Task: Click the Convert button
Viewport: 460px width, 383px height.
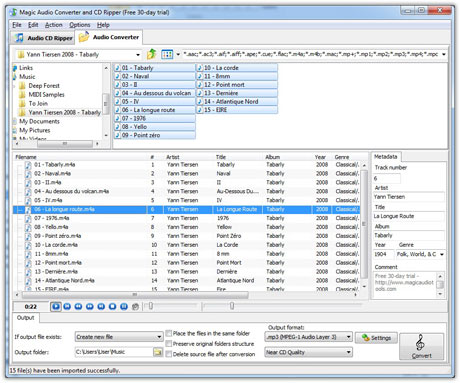Action: click(421, 346)
